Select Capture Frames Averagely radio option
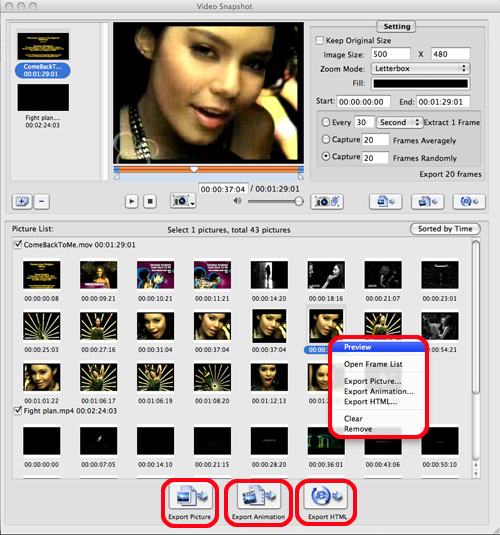This screenshot has width=500, height=535. [x=326, y=139]
